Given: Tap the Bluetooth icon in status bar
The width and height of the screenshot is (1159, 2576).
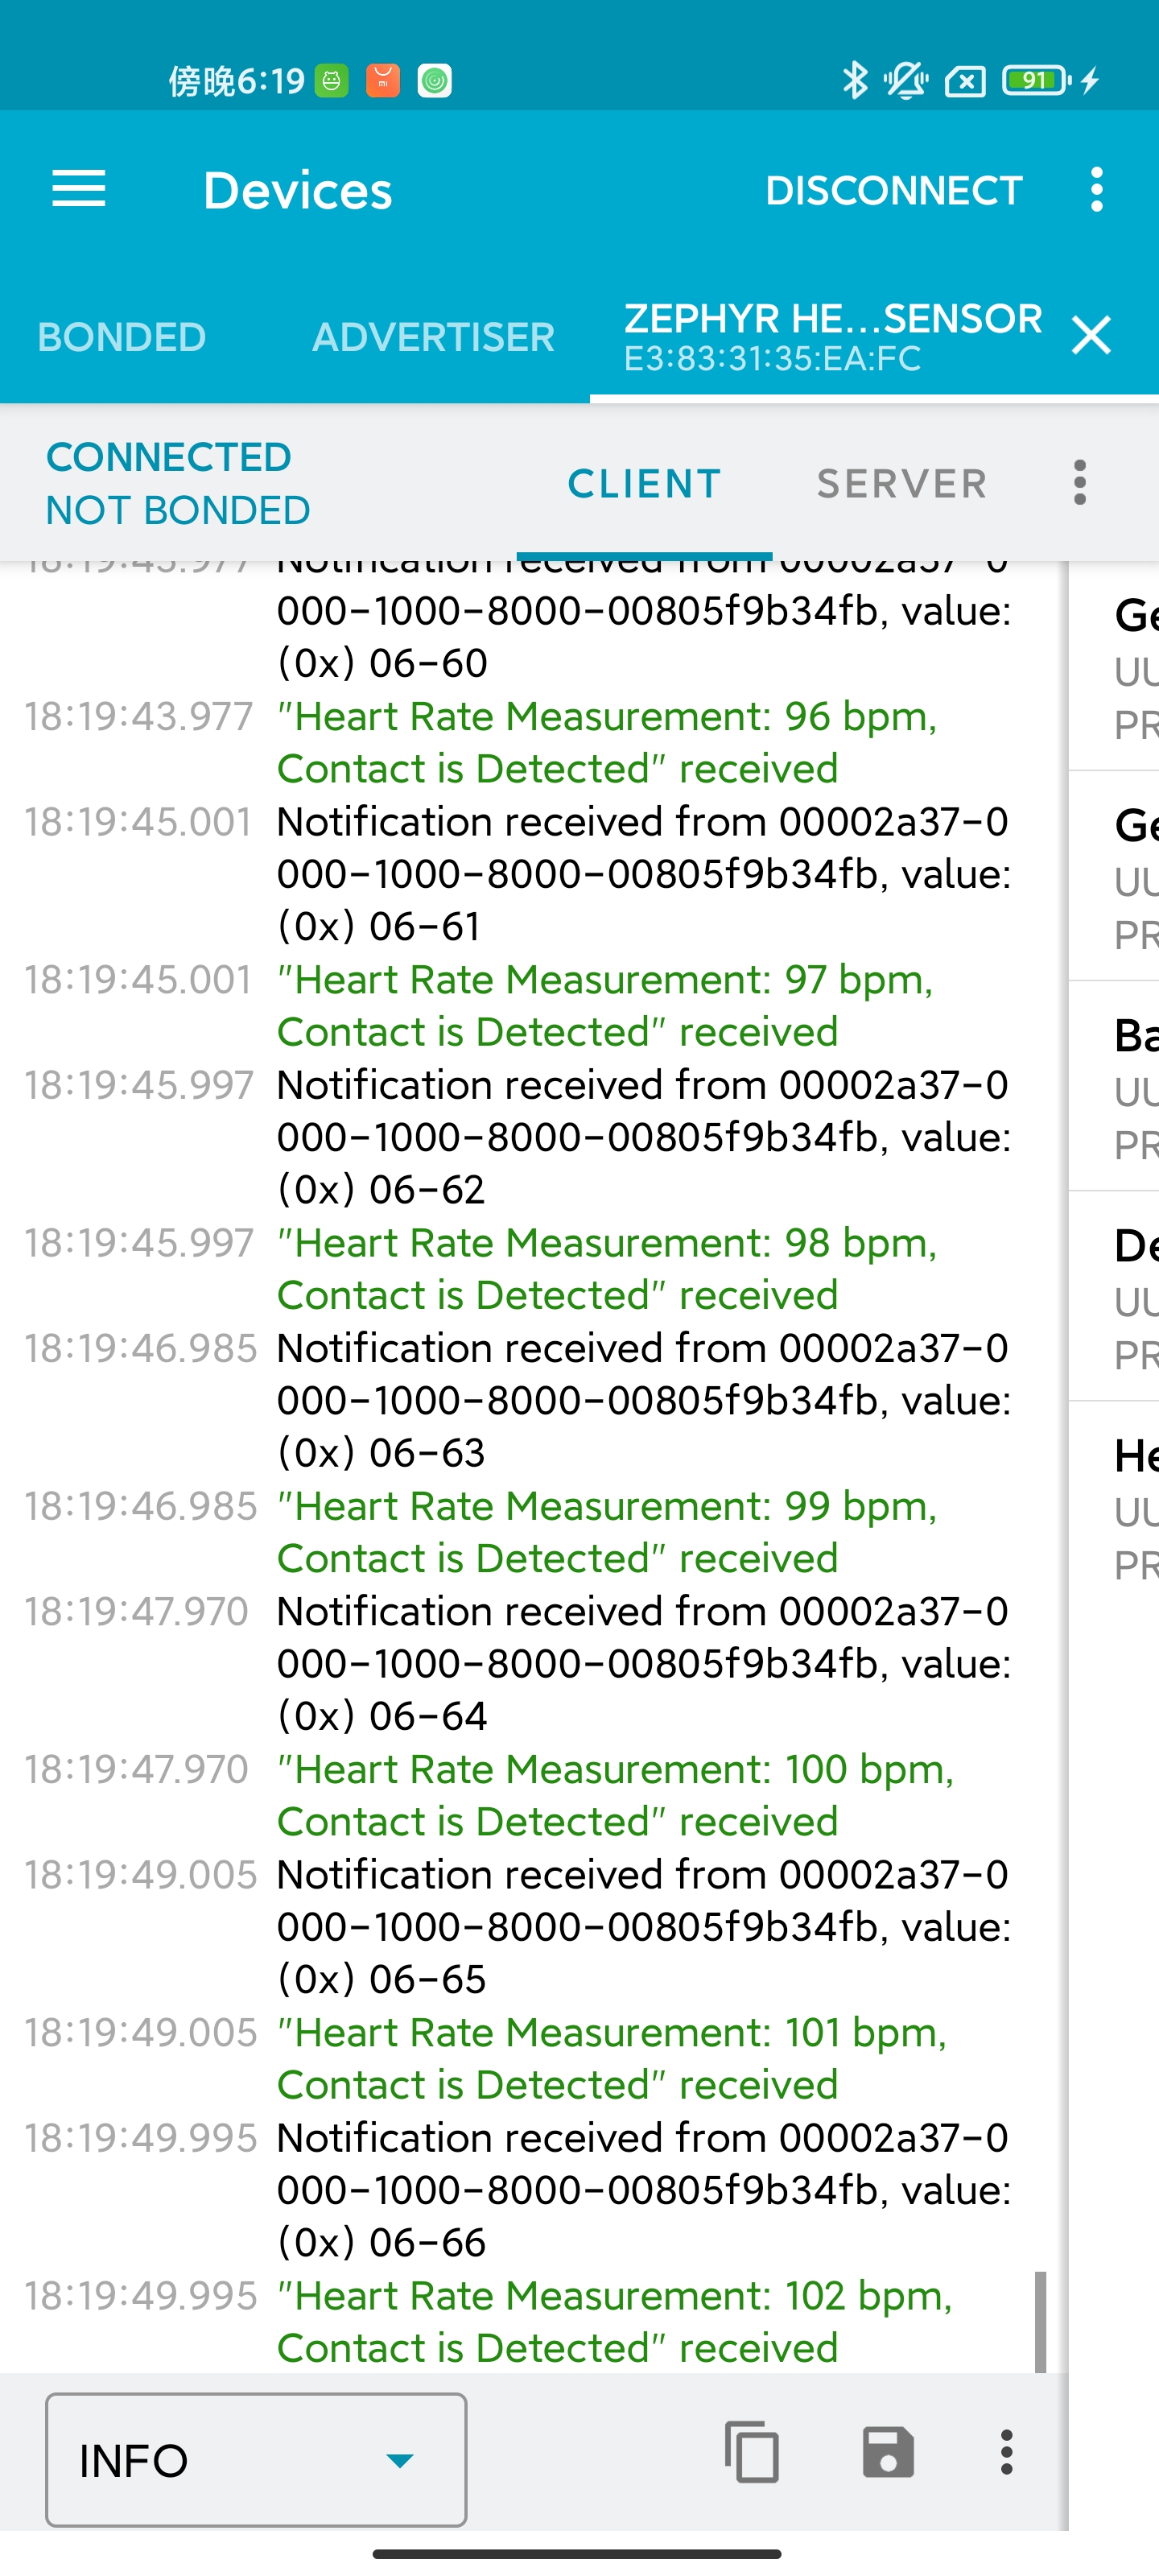Looking at the screenshot, I should pos(854,80).
